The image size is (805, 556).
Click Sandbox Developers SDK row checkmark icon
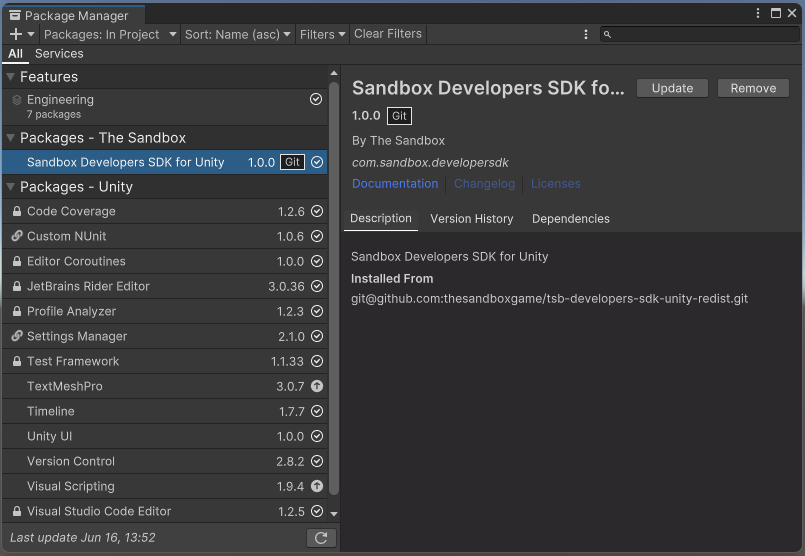pyautogui.click(x=317, y=162)
